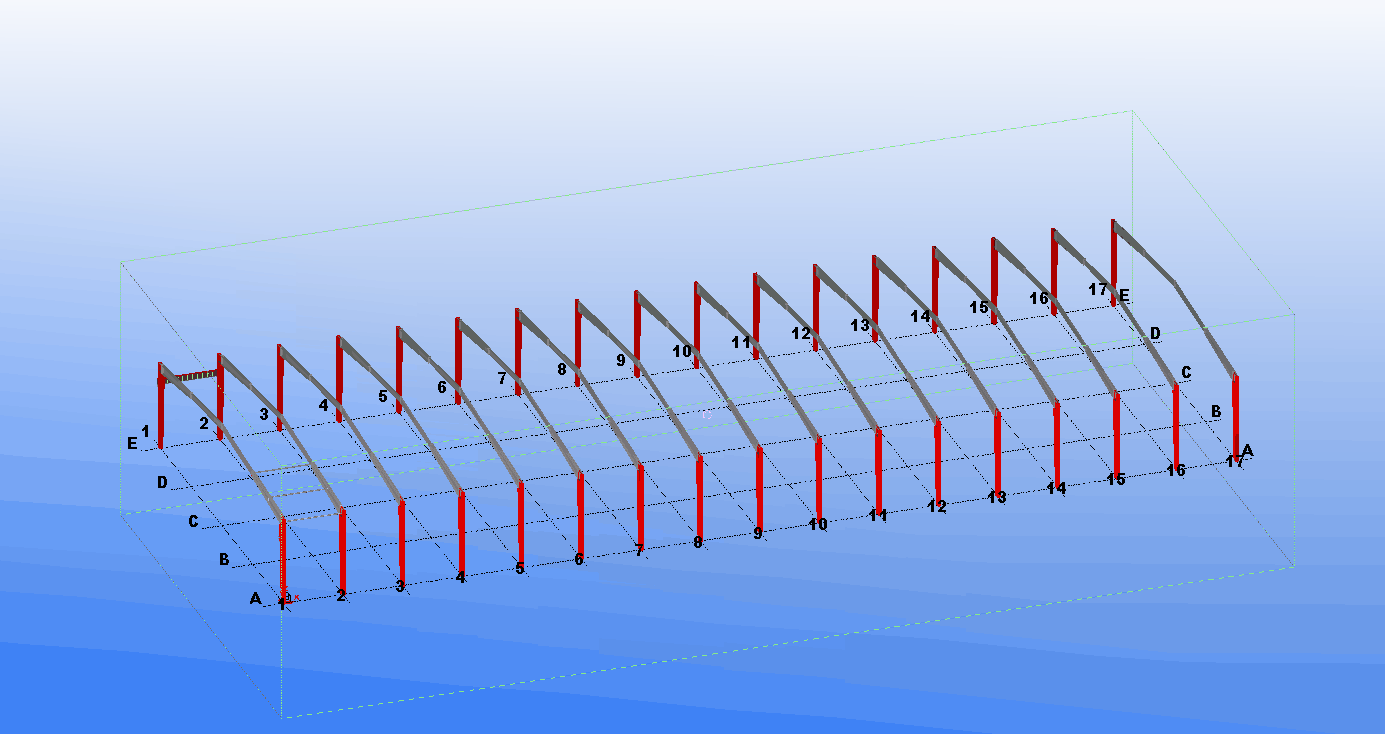The width and height of the screenshot is (1385, 734).
Task: Click grid label 7 on the line-A side
Action: [639, 551]
